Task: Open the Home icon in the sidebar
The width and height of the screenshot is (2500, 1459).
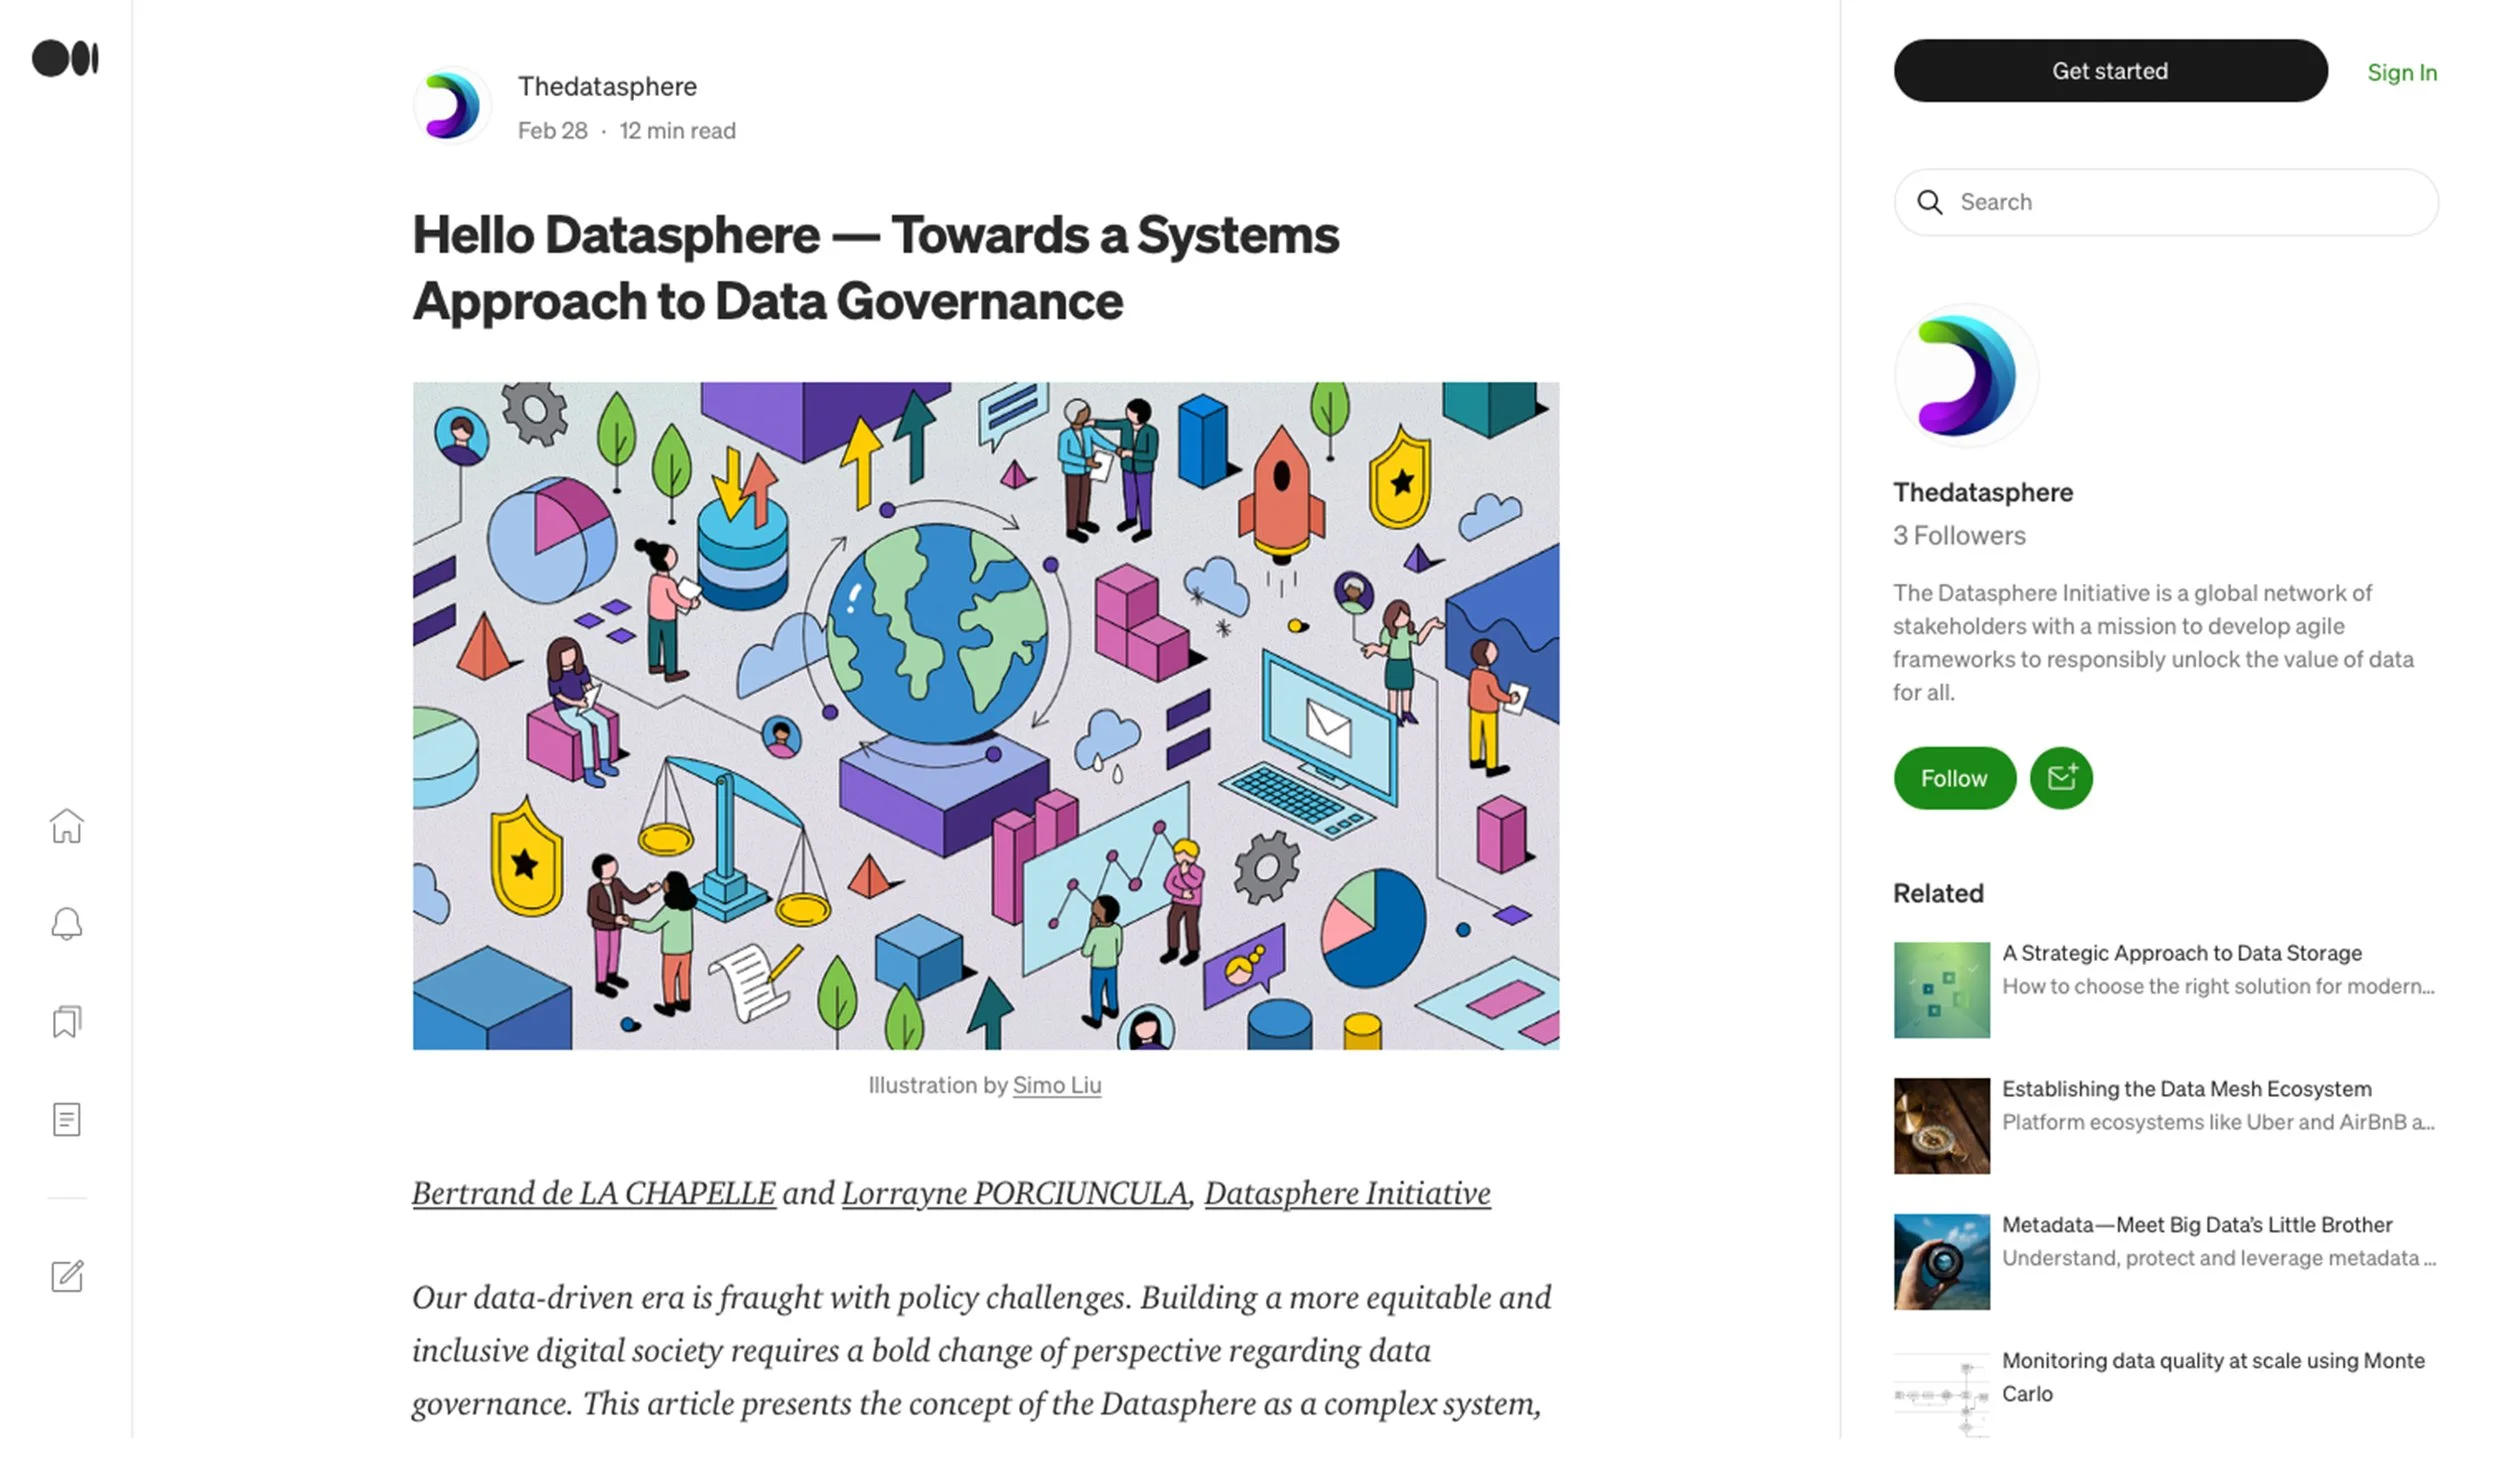Action: [67, 826]
